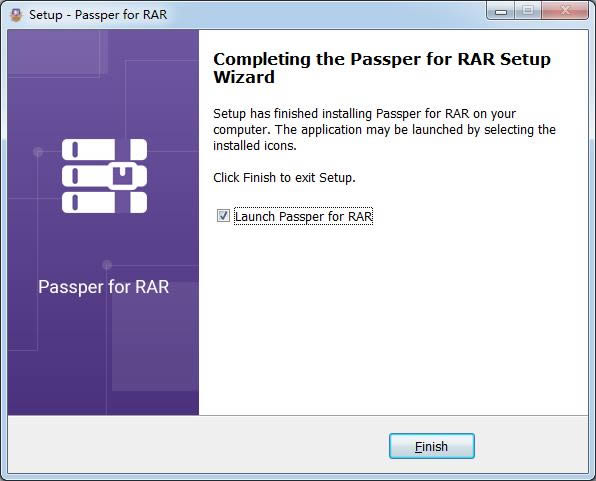This screenshot has width=596, height=481.
Task: Click the Finish button
Action: point(432,446)
